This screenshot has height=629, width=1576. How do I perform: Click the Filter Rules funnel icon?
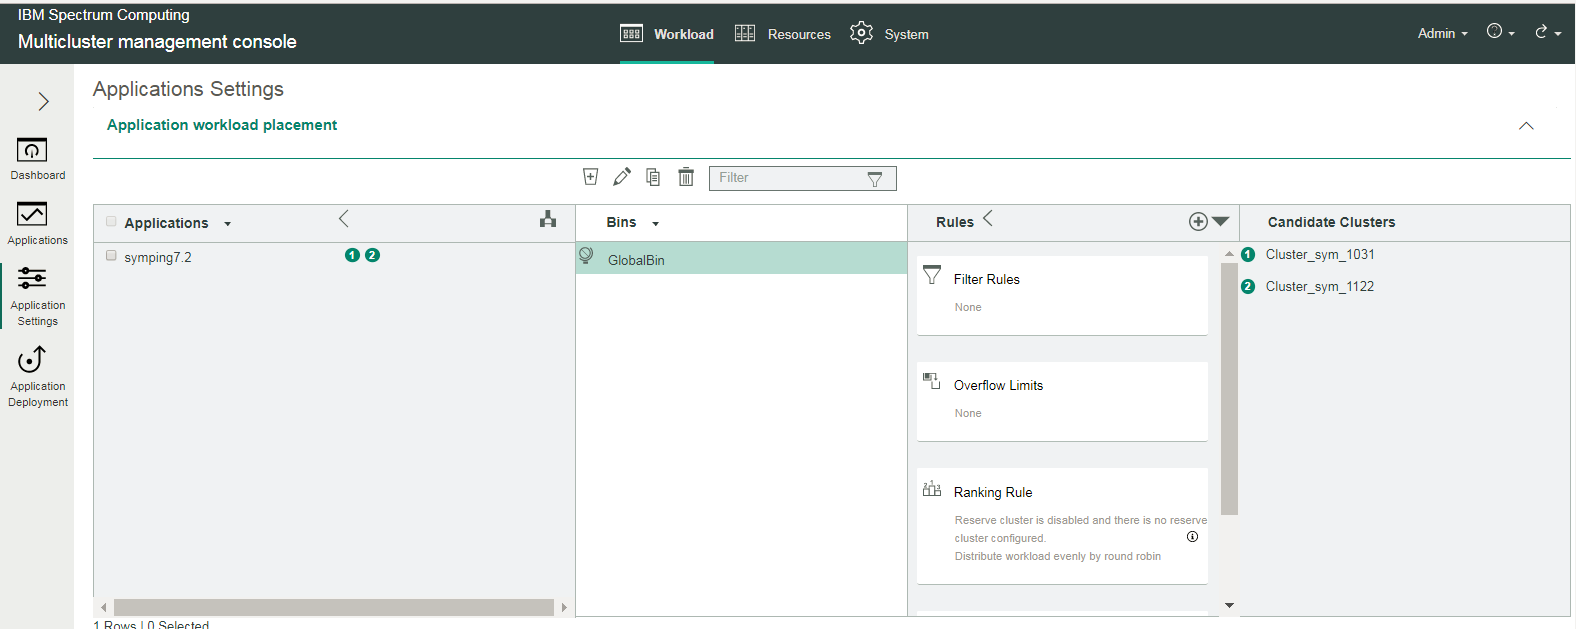(x=932, y=275)
